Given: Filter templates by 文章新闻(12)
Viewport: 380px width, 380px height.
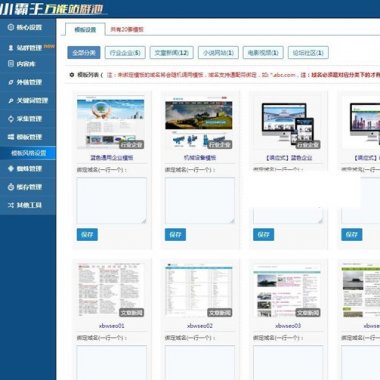Looking at the screenshot, I should coord(172,53).
